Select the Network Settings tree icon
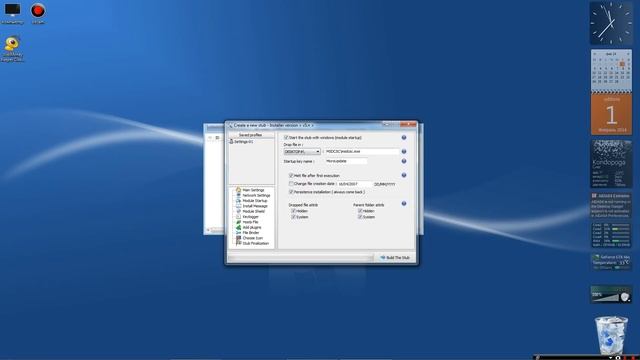This screenshot has width=640, height=360. click(x=238, y=196)
